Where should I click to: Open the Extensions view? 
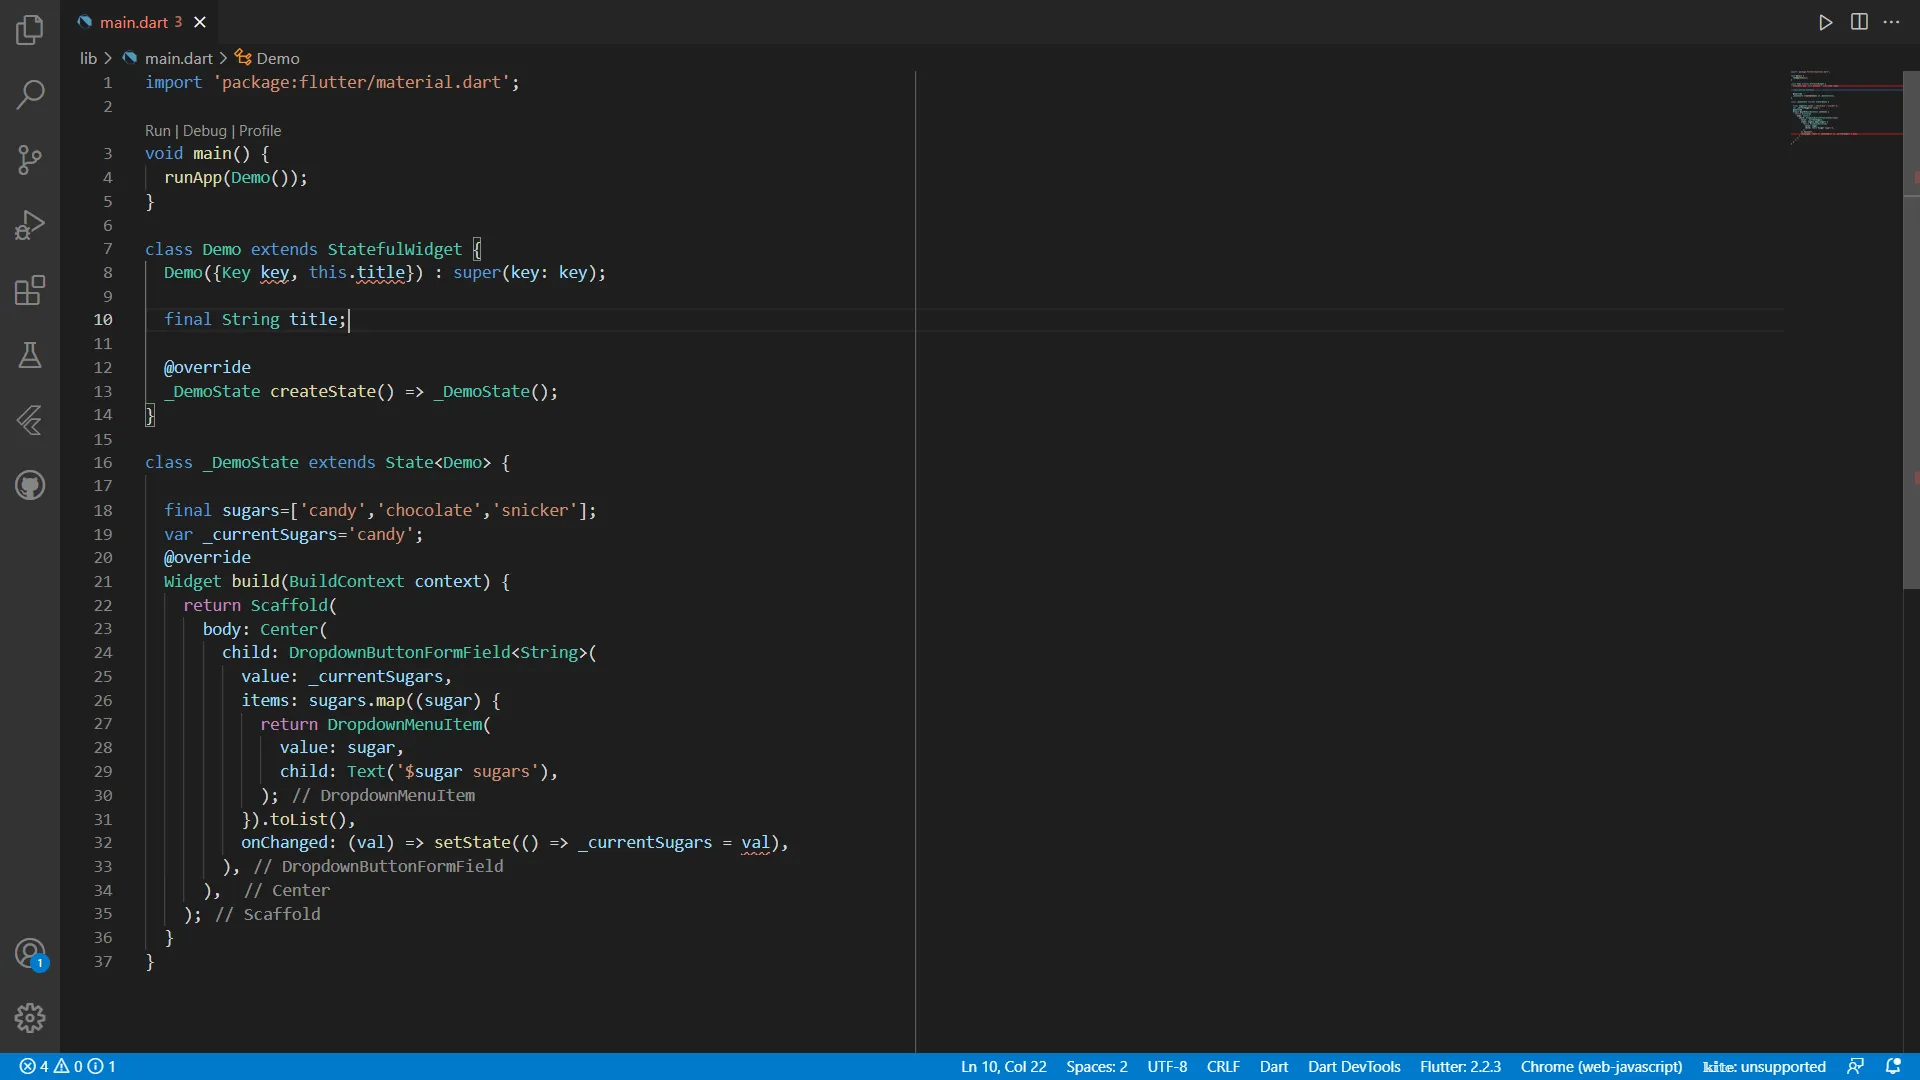[30, 291]
